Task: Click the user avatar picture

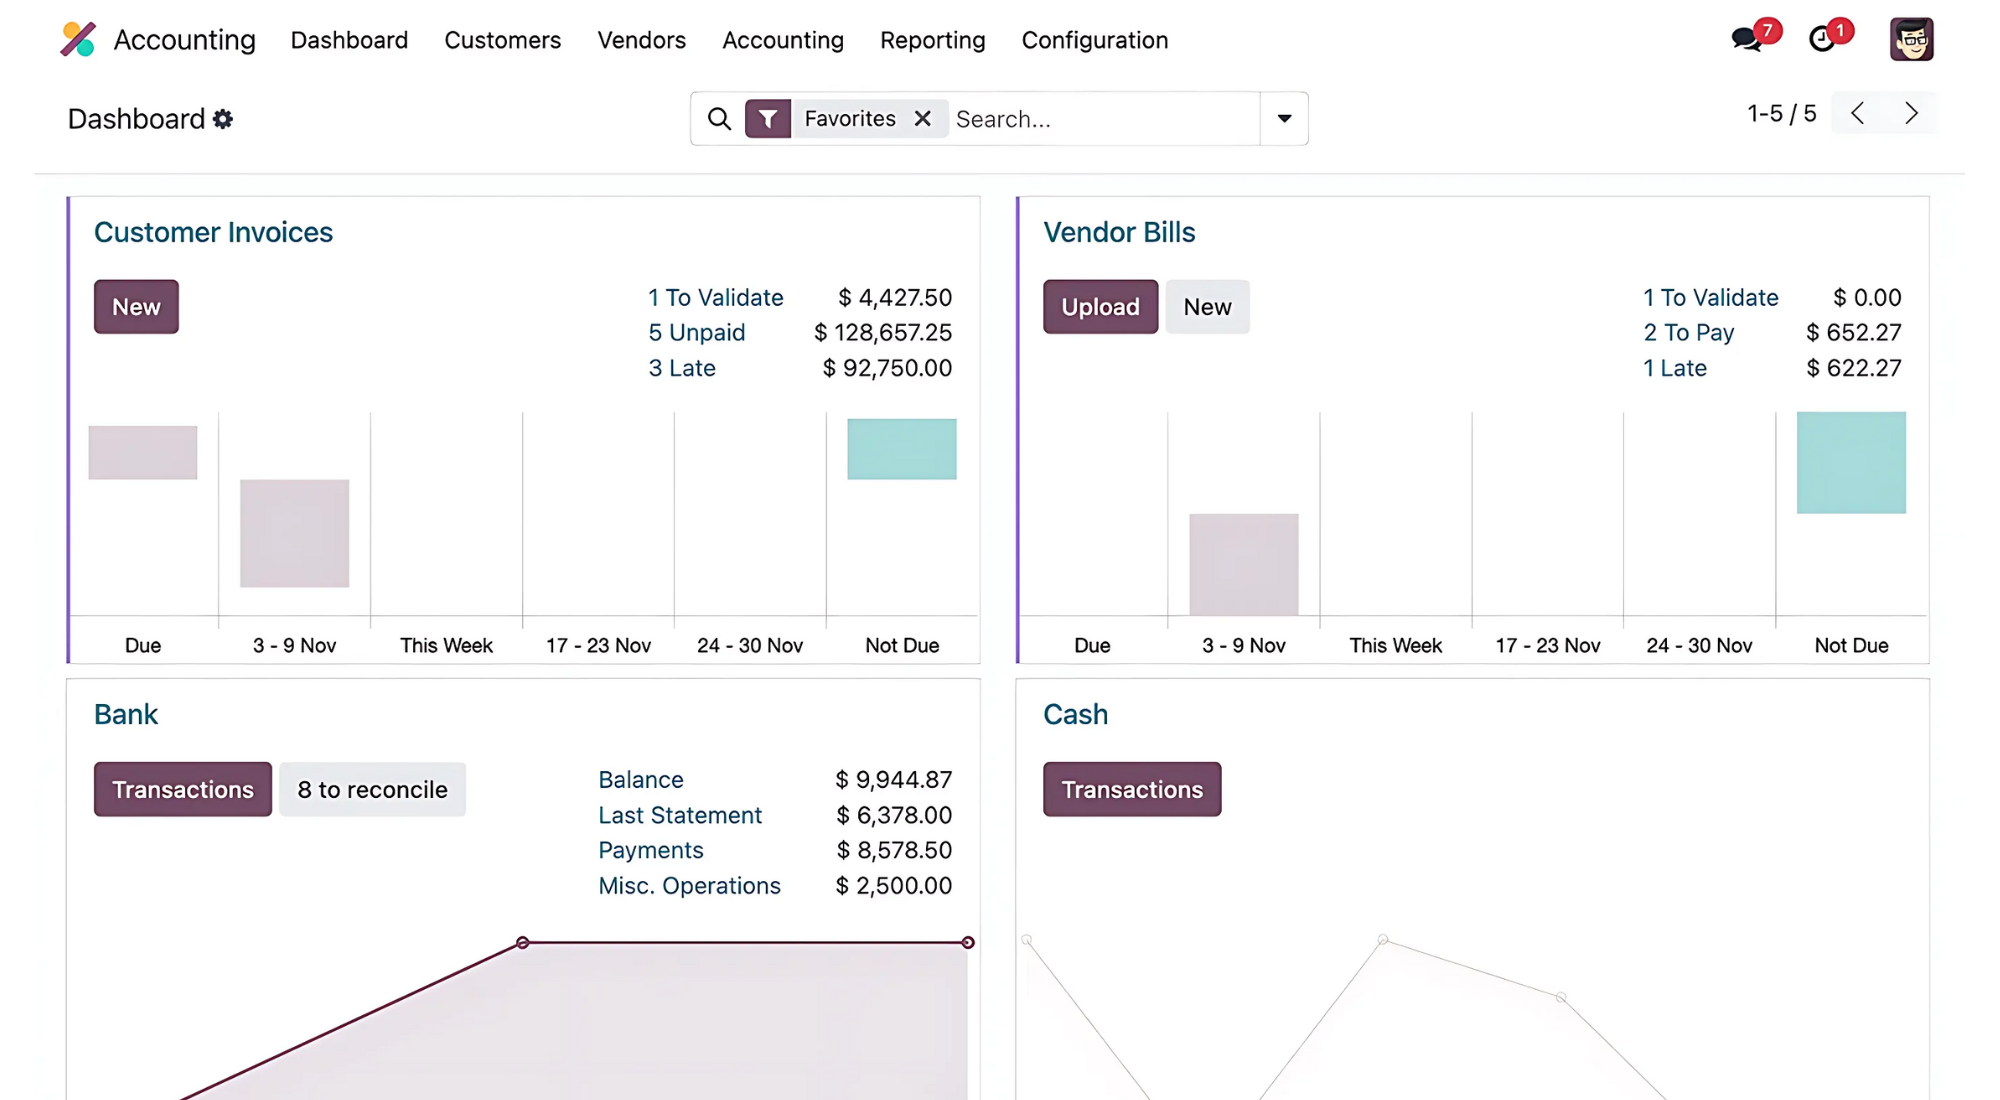Action: [x=1911, y=39]
